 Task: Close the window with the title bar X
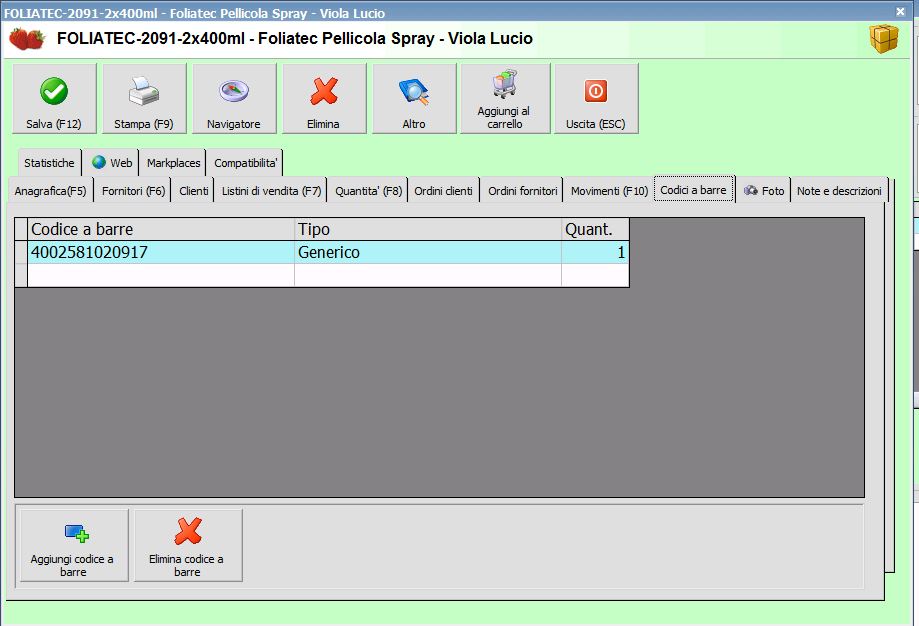(900, 11)
